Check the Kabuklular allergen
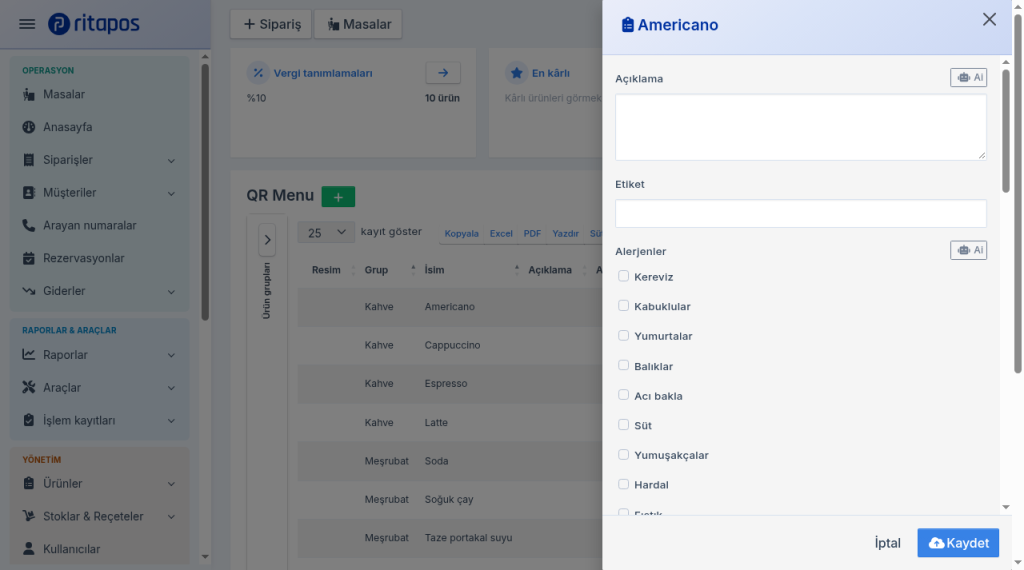The height and width of the screenshot is (570, 1024). [x=624, y=306]
